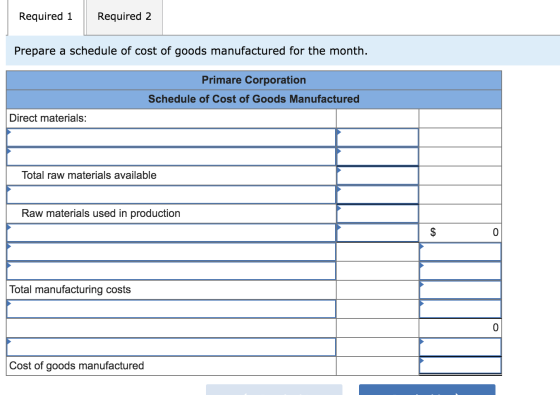
Task: Click the amount field for Total manufacturing costs
Action: (x=460, y=290)
